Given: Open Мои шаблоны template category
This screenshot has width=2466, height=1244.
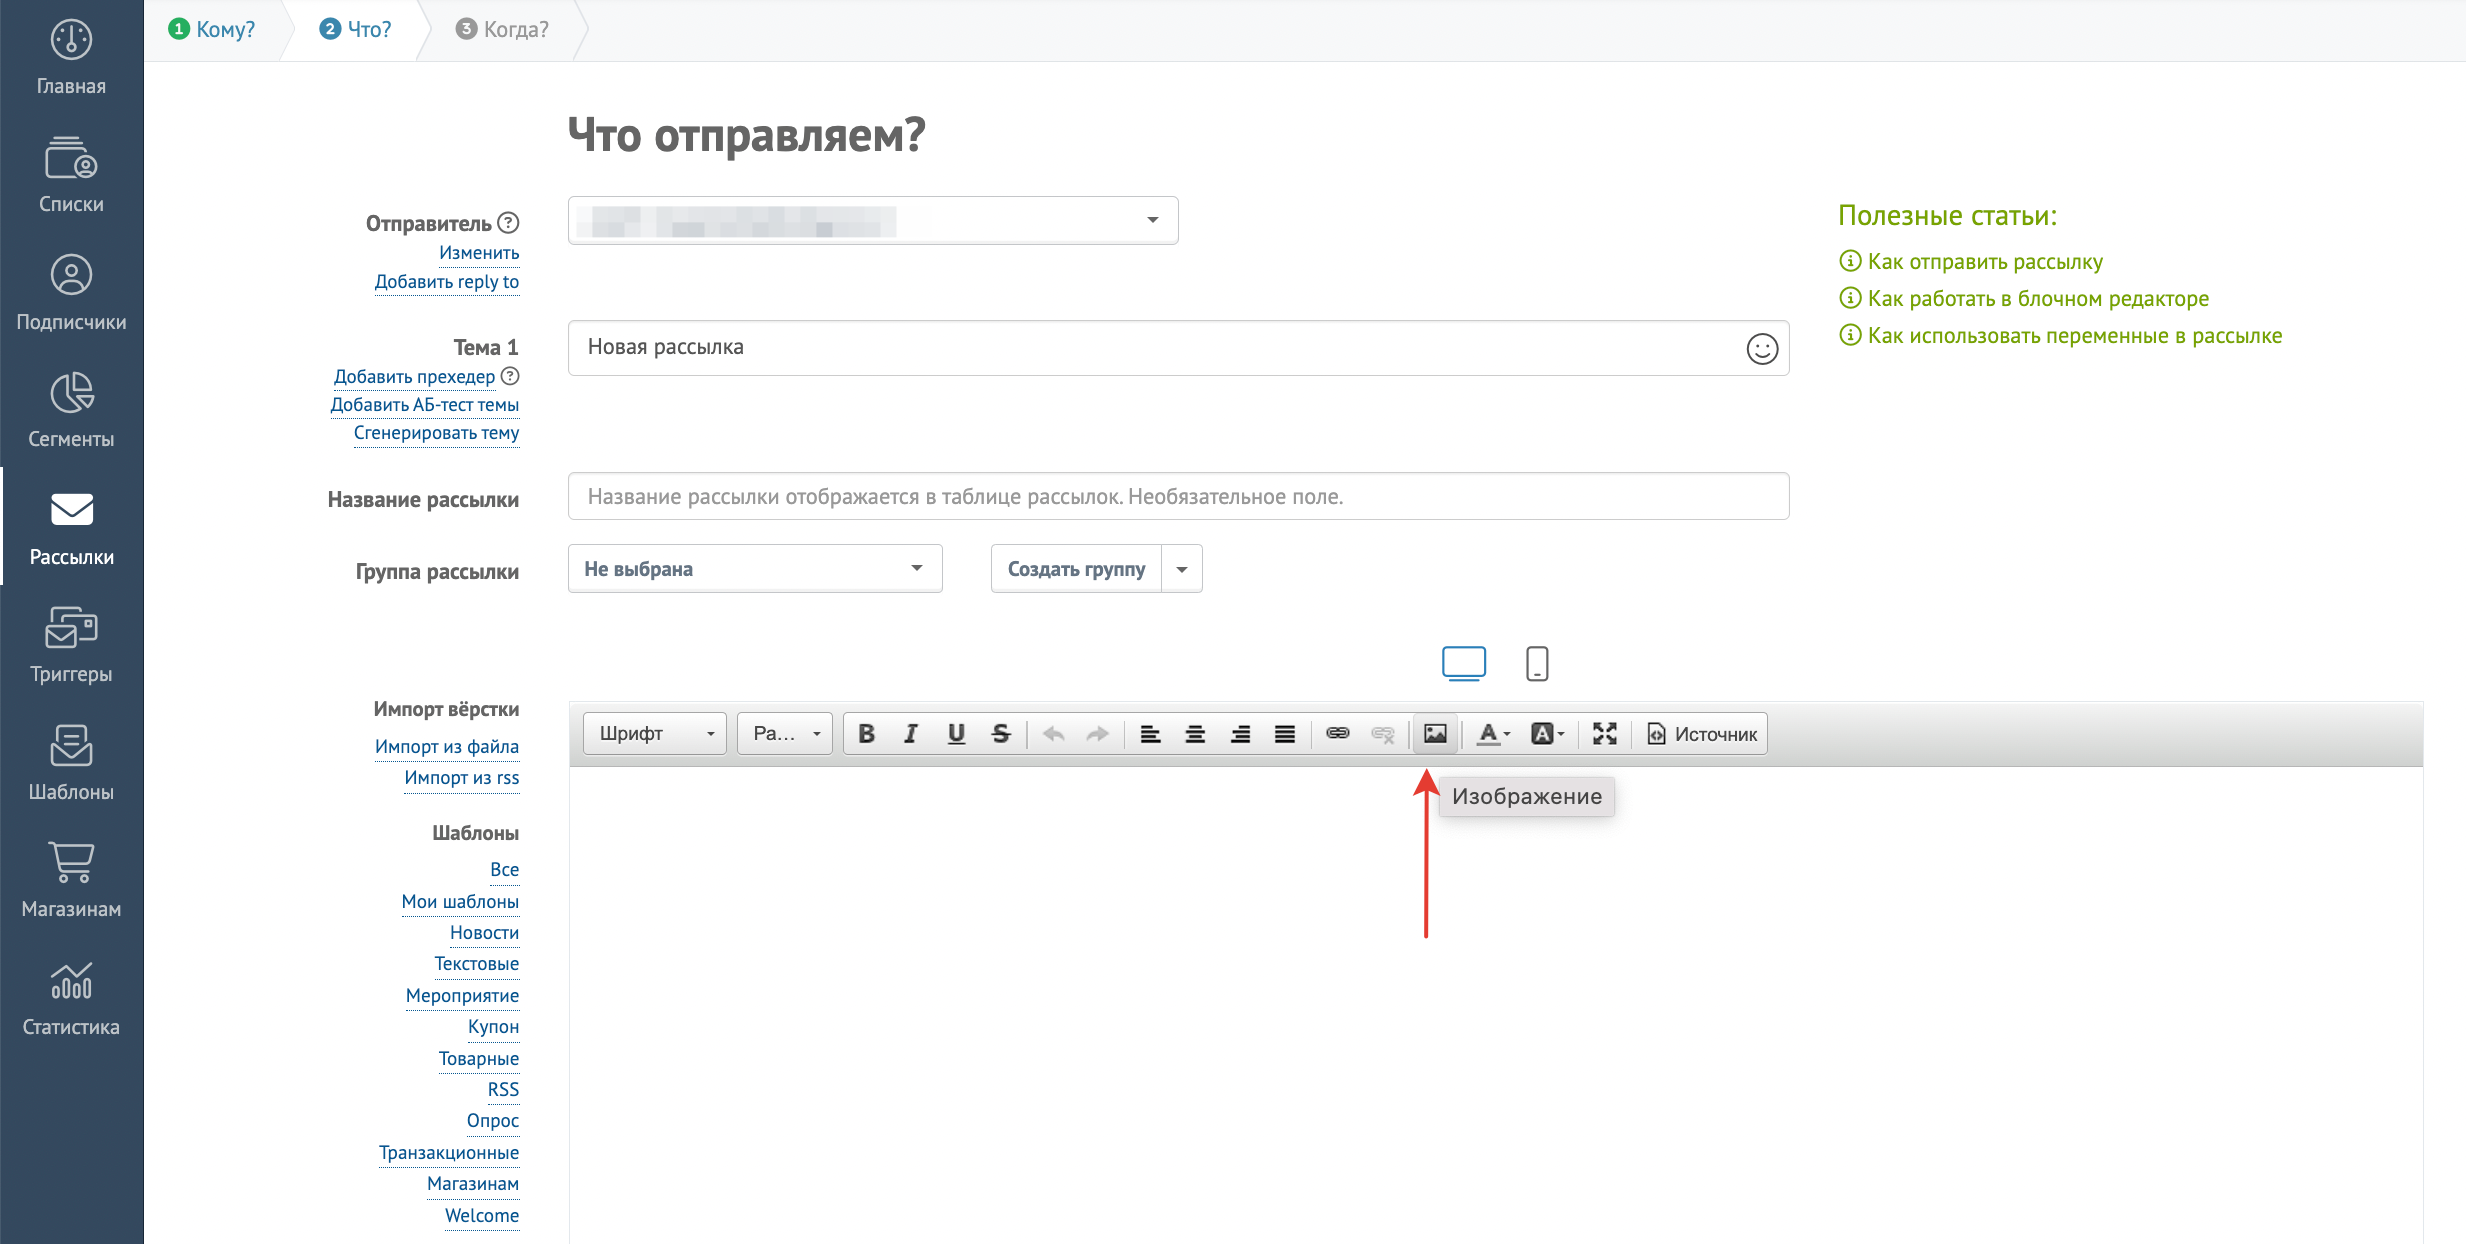Looking at the screenshot, I should click(x=460, y=902).
